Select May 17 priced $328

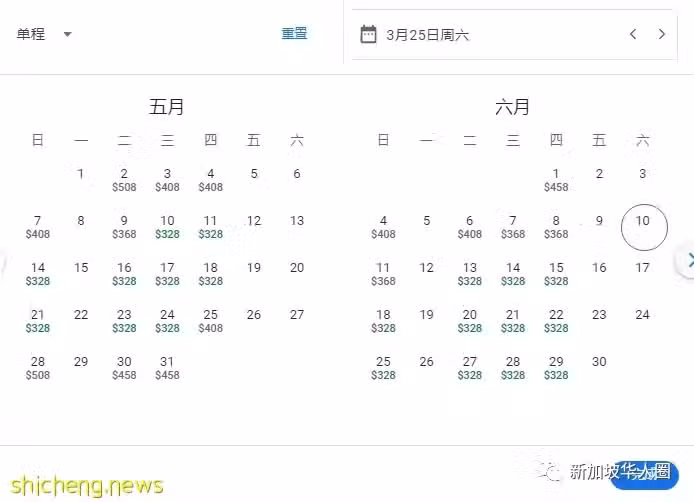point(167,274)
